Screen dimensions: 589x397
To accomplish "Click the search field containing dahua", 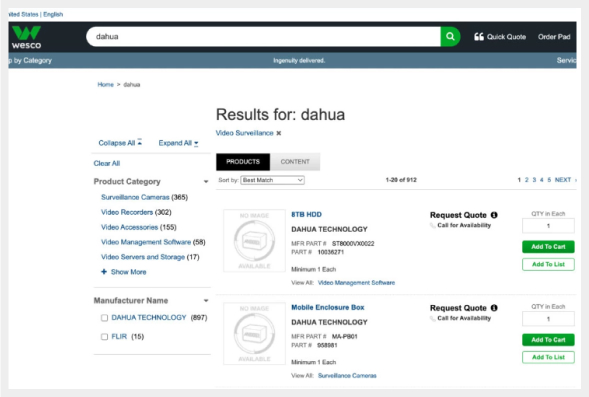I will click(x=263, y=36).
